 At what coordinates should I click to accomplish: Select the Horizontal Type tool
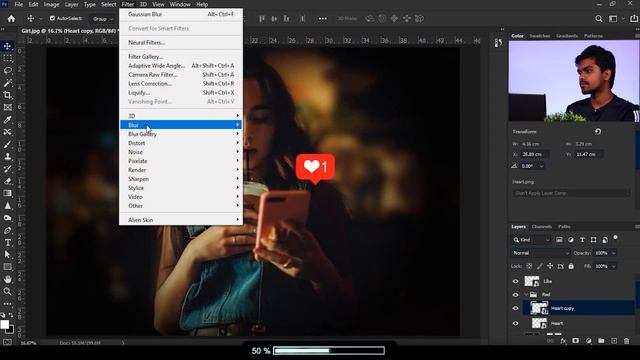[7, 242]
